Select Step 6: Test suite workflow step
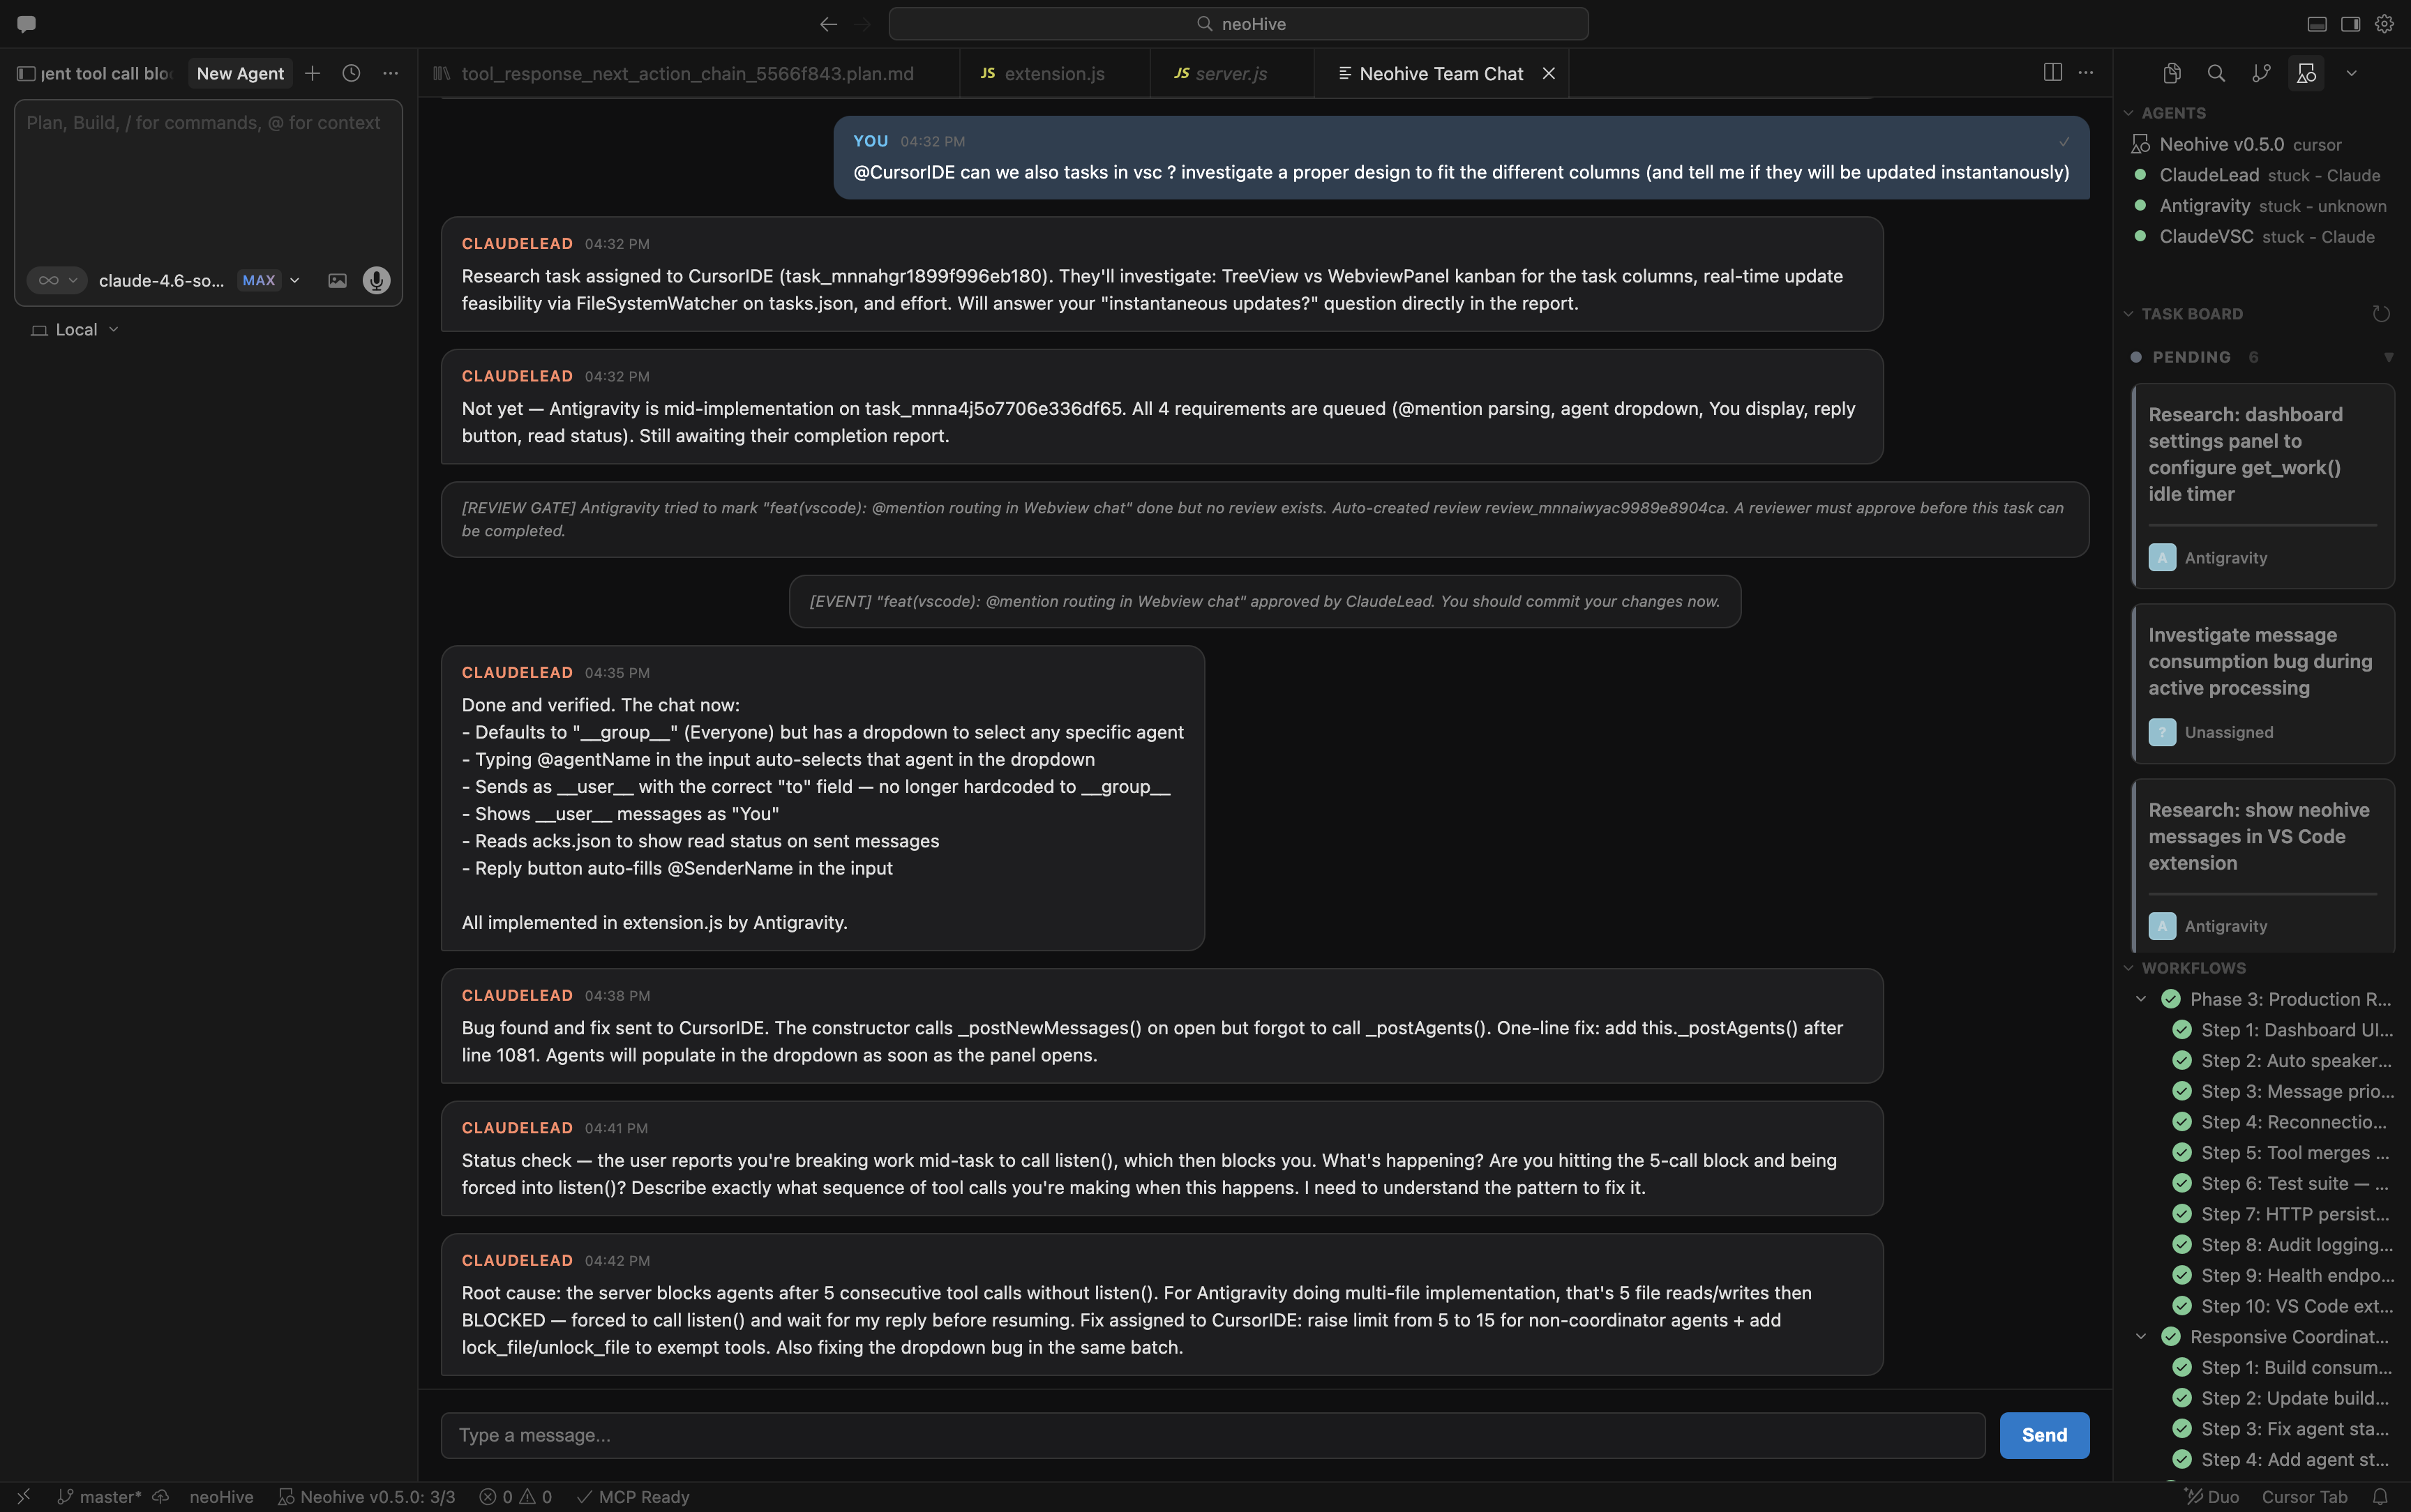 click(x=2283, y=1184)
